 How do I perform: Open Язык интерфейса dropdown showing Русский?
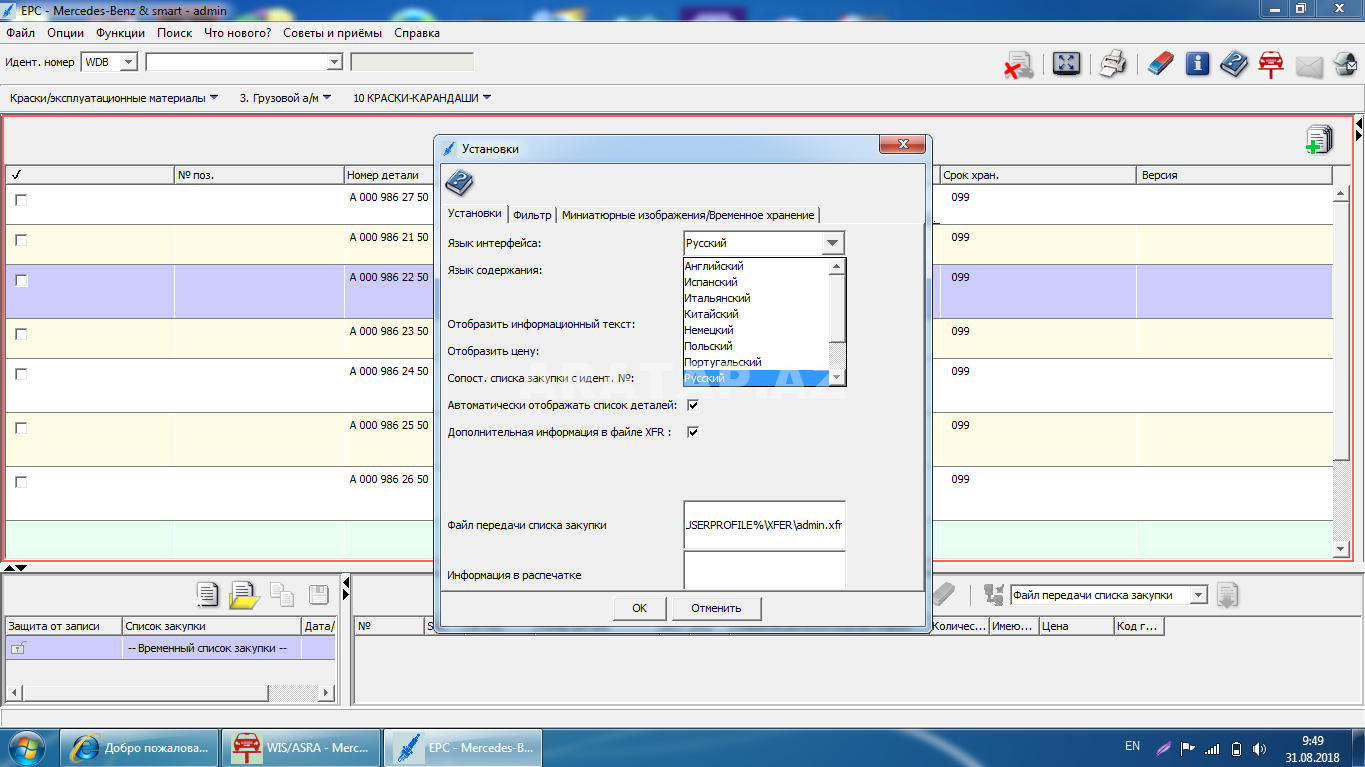764,243
